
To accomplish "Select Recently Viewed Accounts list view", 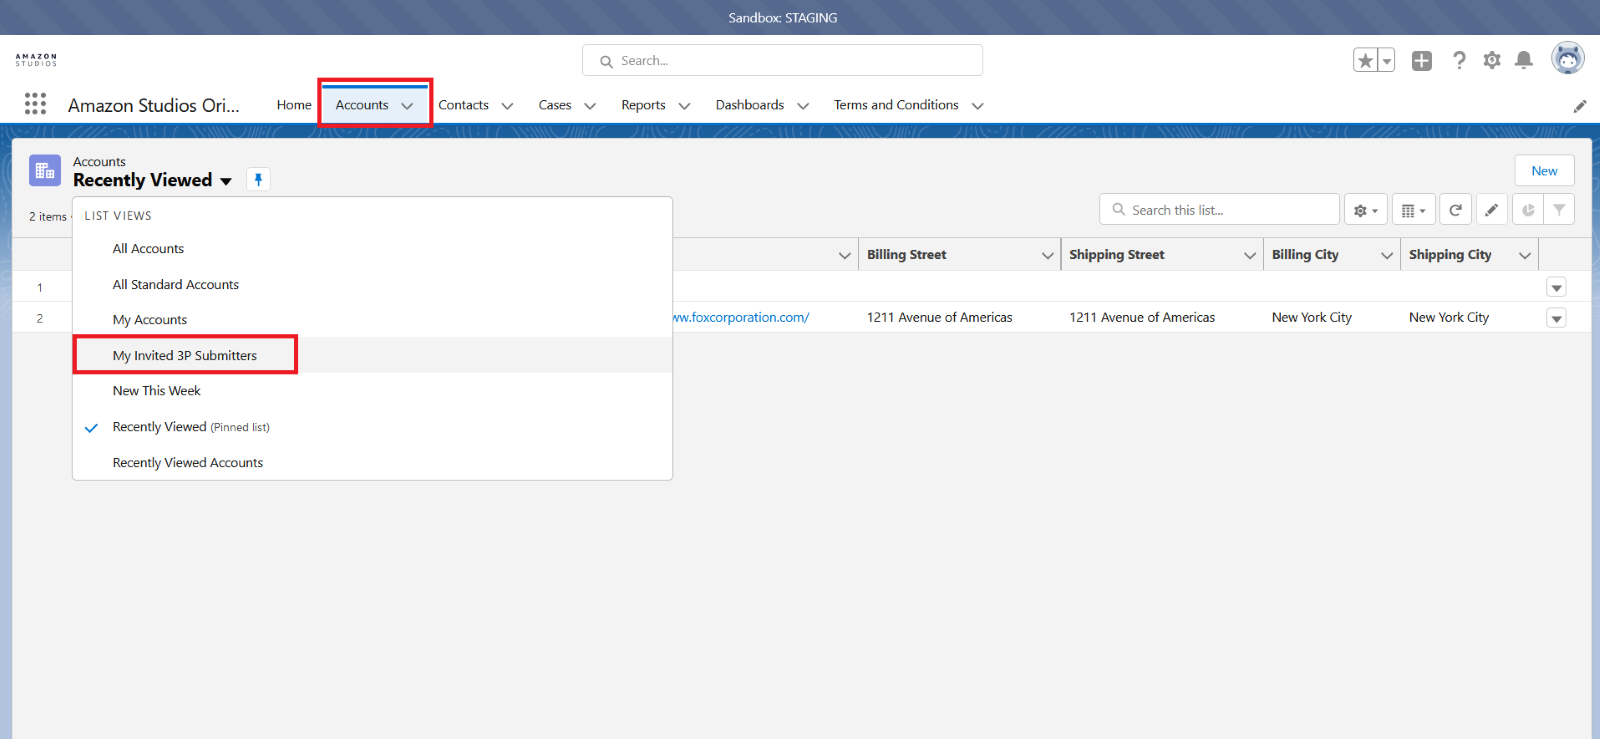I will 372,463.
